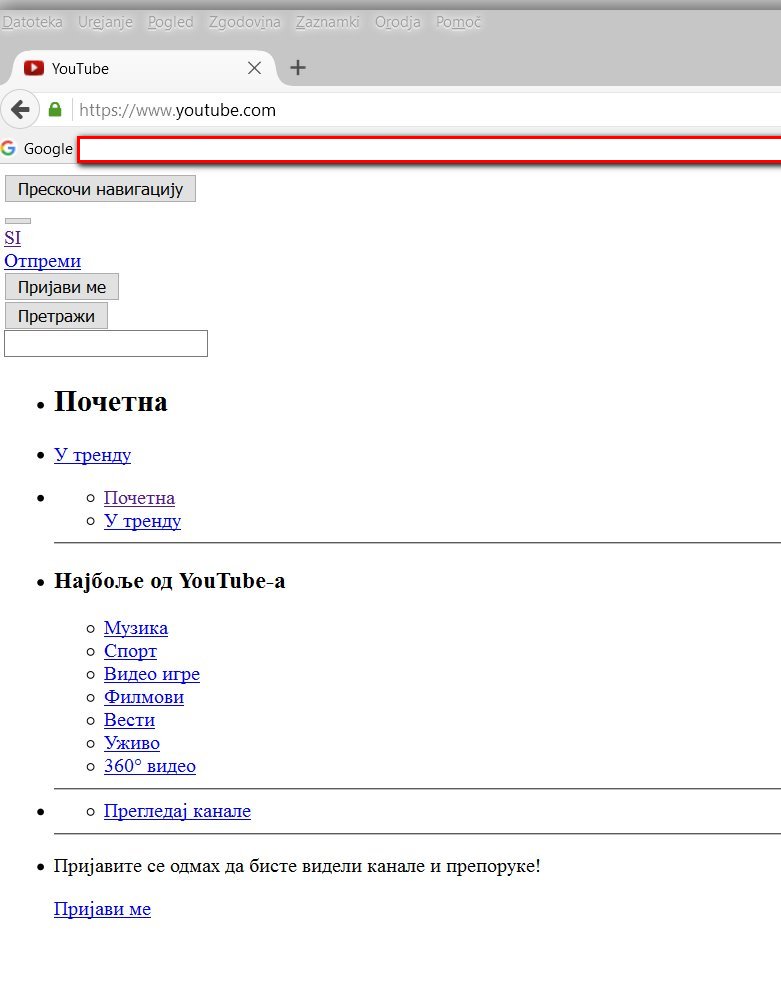Open the Филмови link
Viewport: 781px width, 1003px height.
pyautogui.click(x=144, y=697)
